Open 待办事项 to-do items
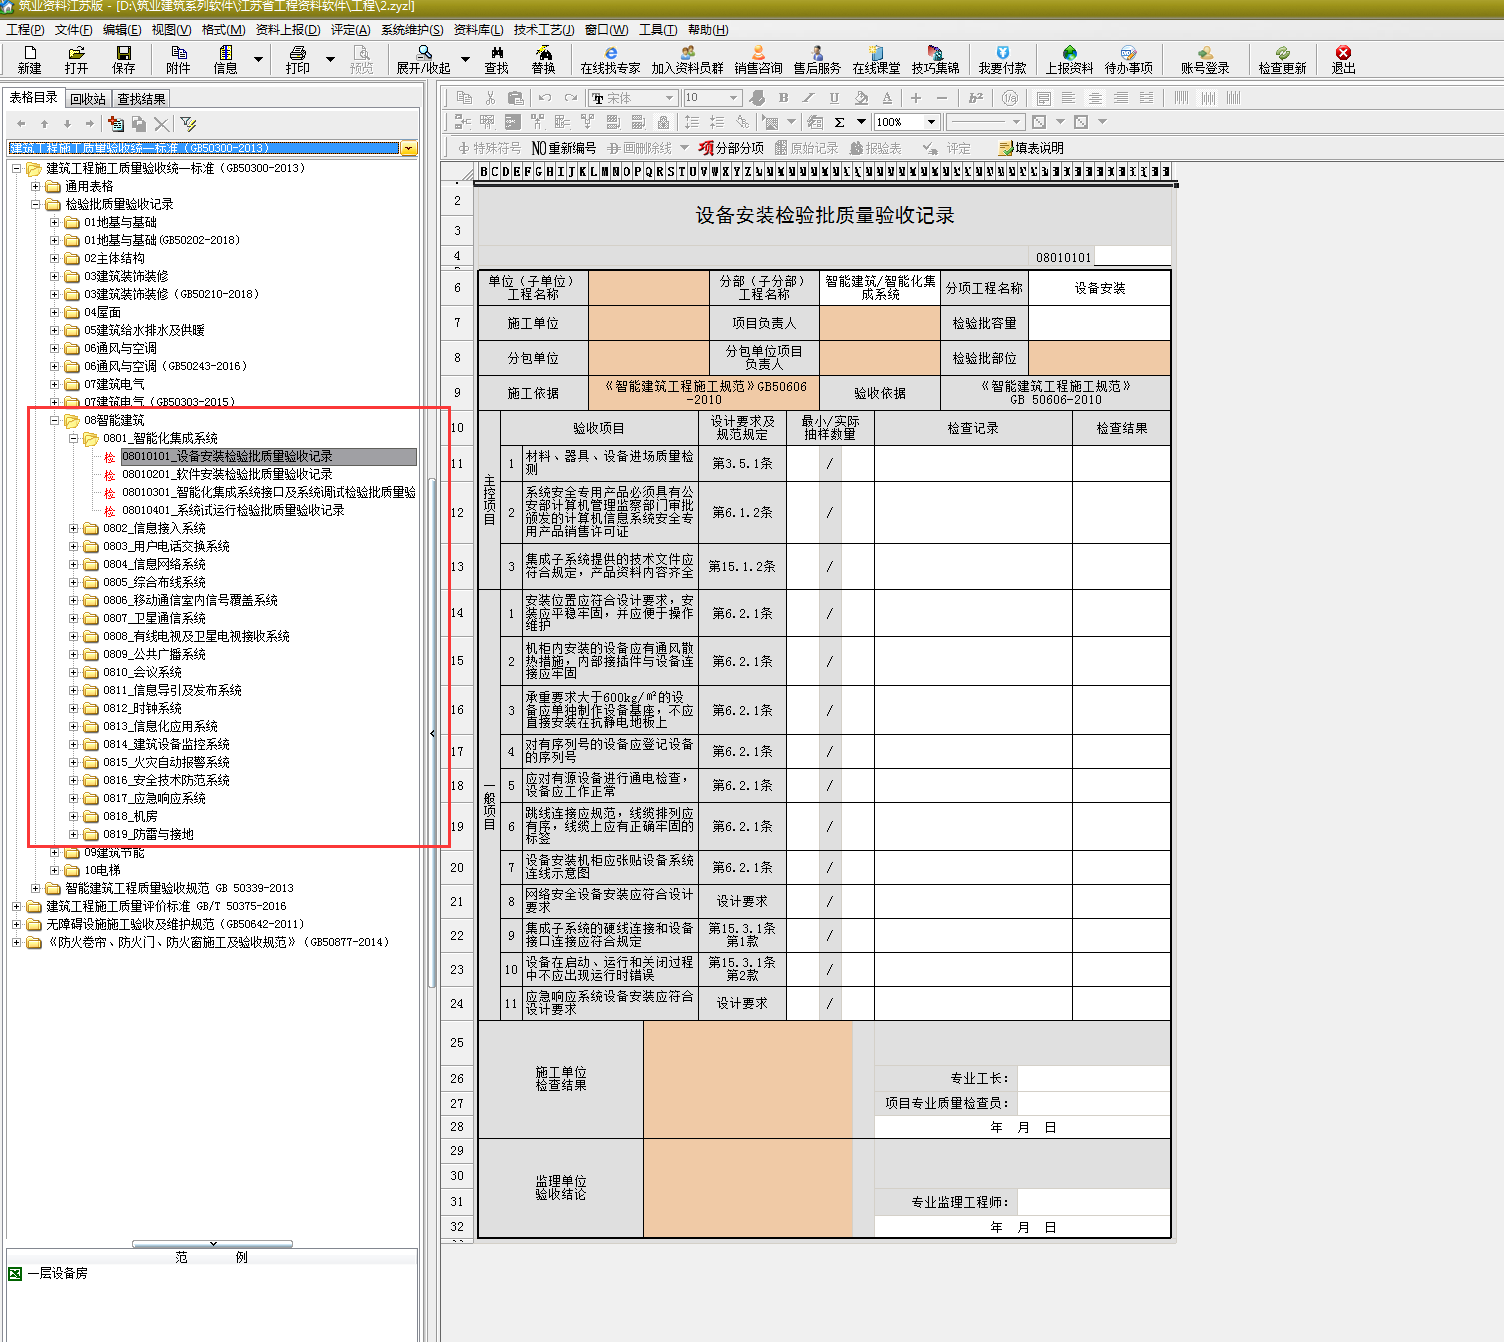The height and width of the screenshot is (1342, 1504). (x=1129, y=59)
